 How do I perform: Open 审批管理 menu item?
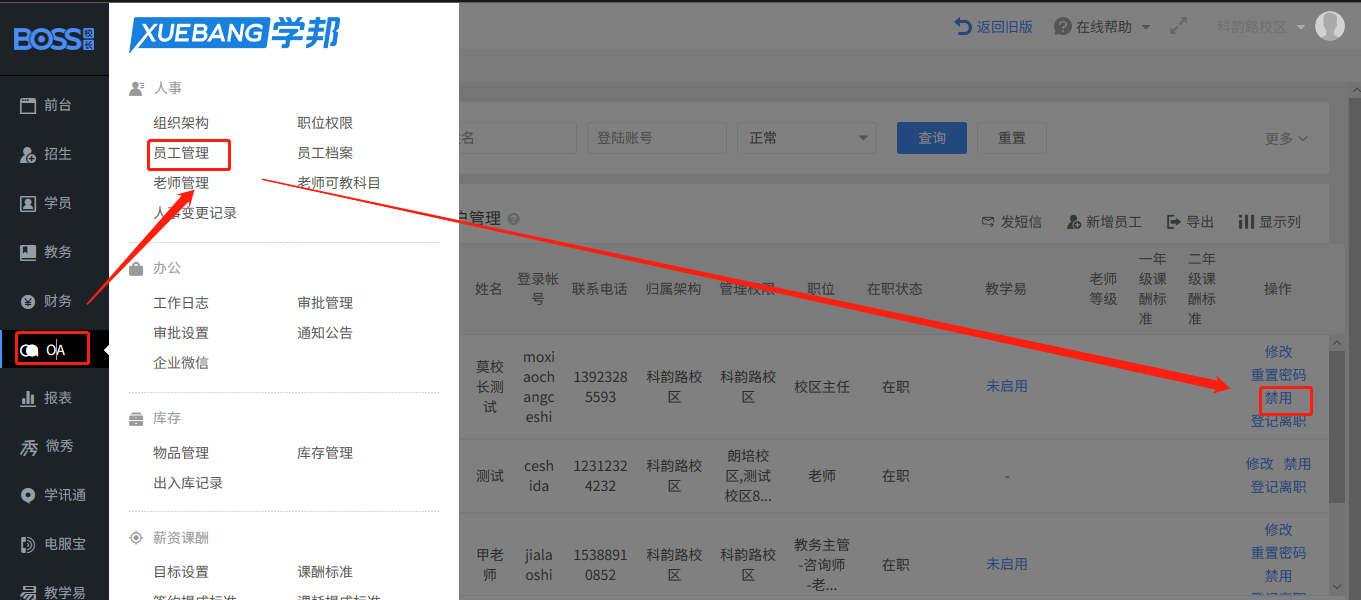tap(325, 303)
